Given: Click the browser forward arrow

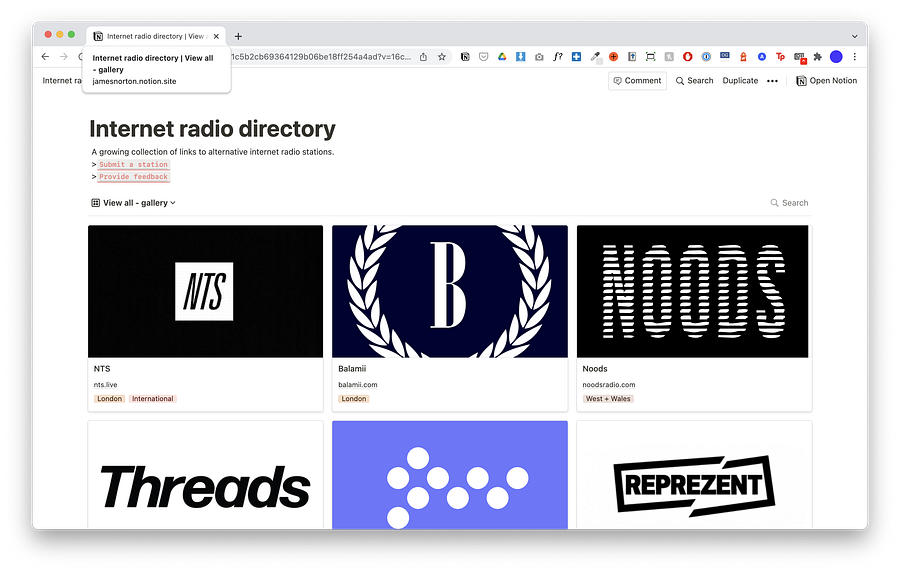Looking at the screenshot, I should [x=64, y=56].
